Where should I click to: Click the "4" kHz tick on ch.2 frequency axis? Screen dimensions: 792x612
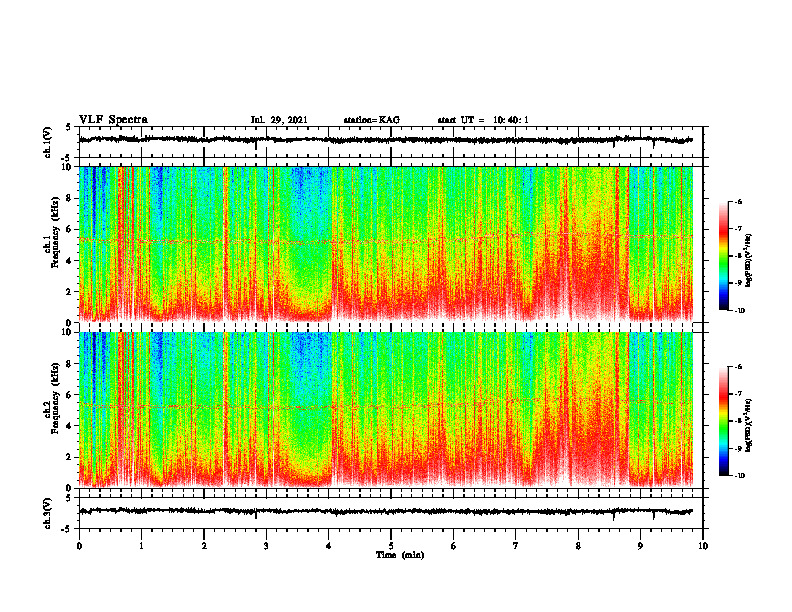69,426
